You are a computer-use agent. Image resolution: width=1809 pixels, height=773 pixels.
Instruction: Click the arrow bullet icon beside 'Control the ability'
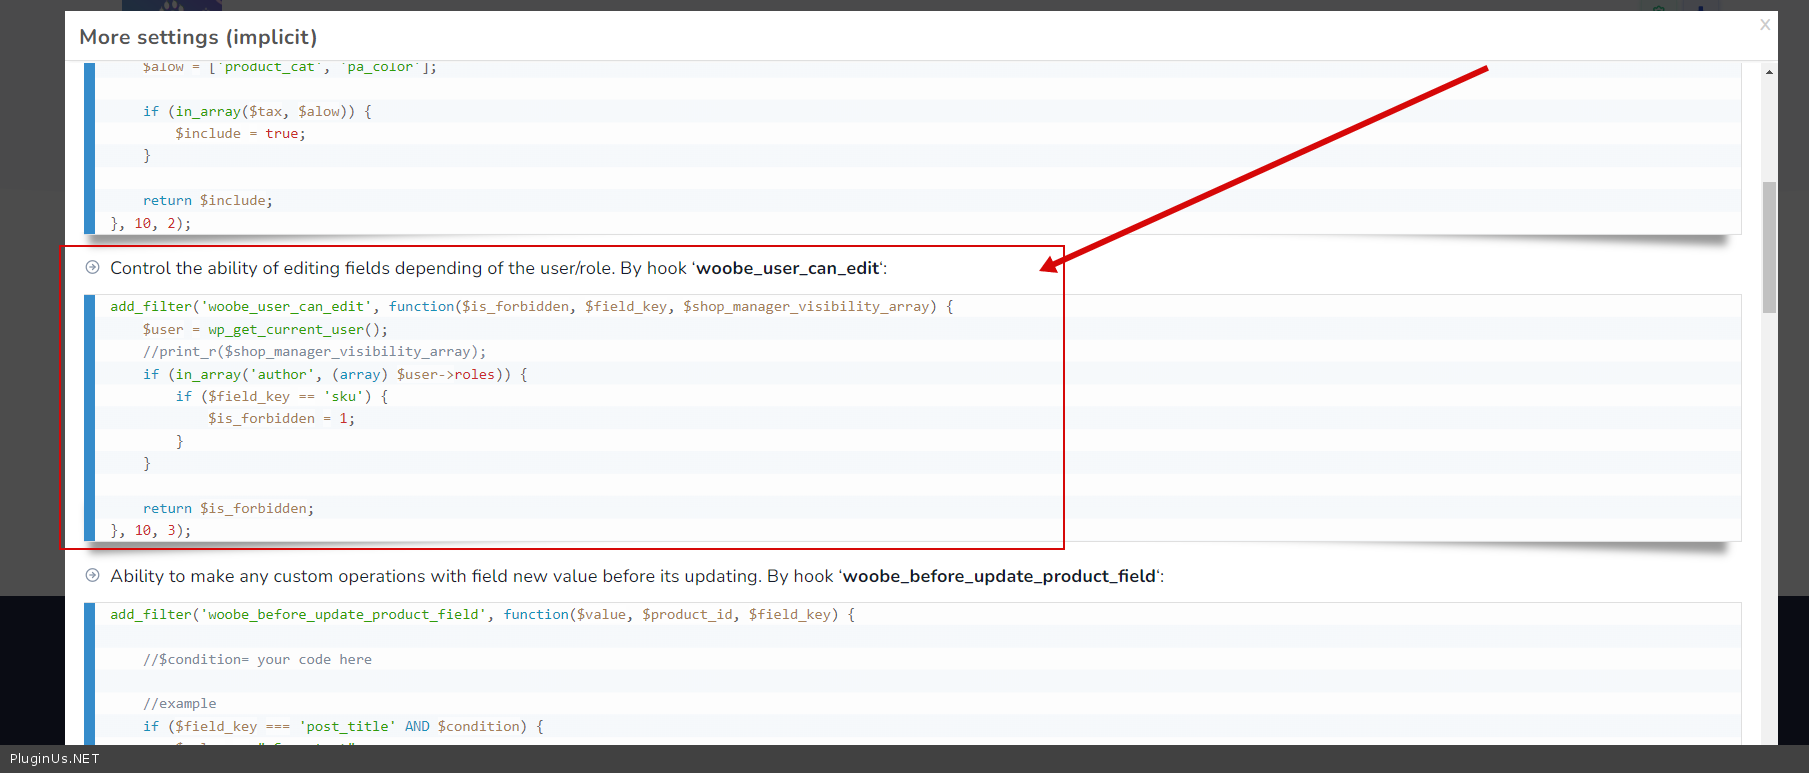point(93,267)
